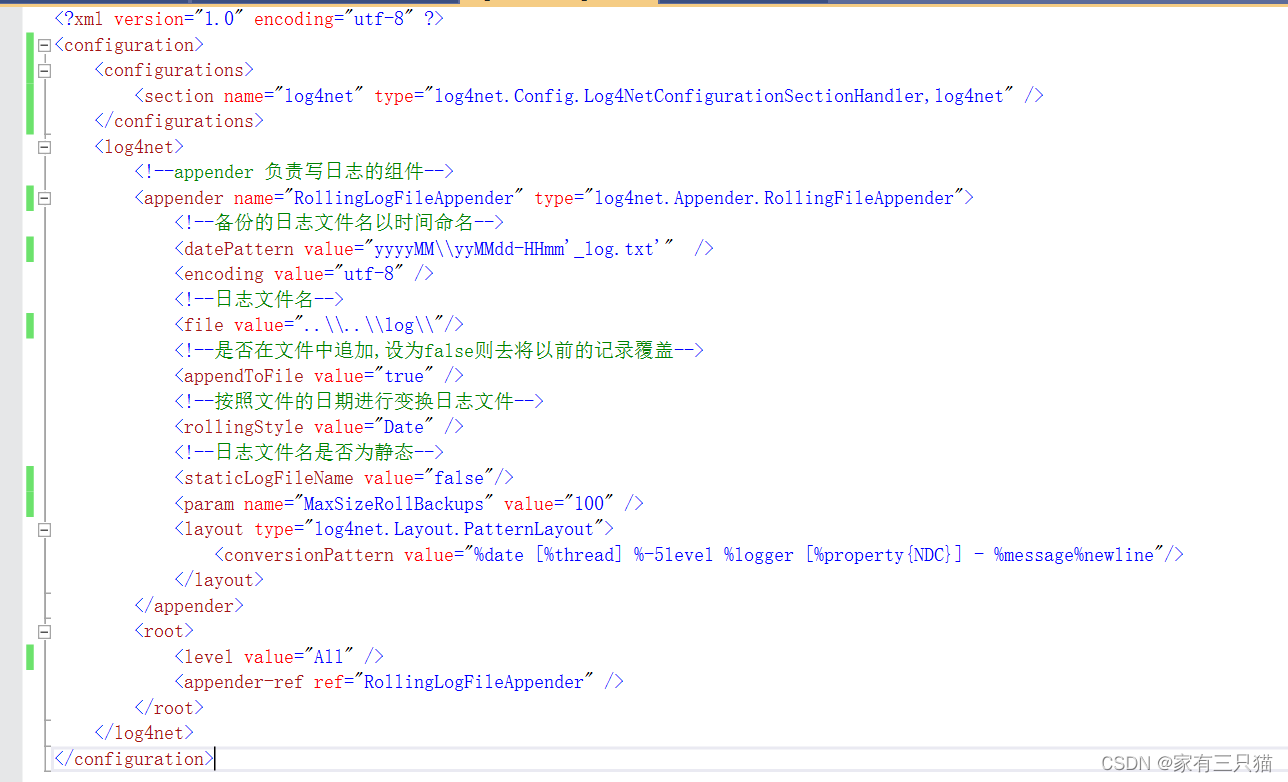This screenshot has height=782, width=1288.
Task: Click the file value path string
Action: click(368, 325)
